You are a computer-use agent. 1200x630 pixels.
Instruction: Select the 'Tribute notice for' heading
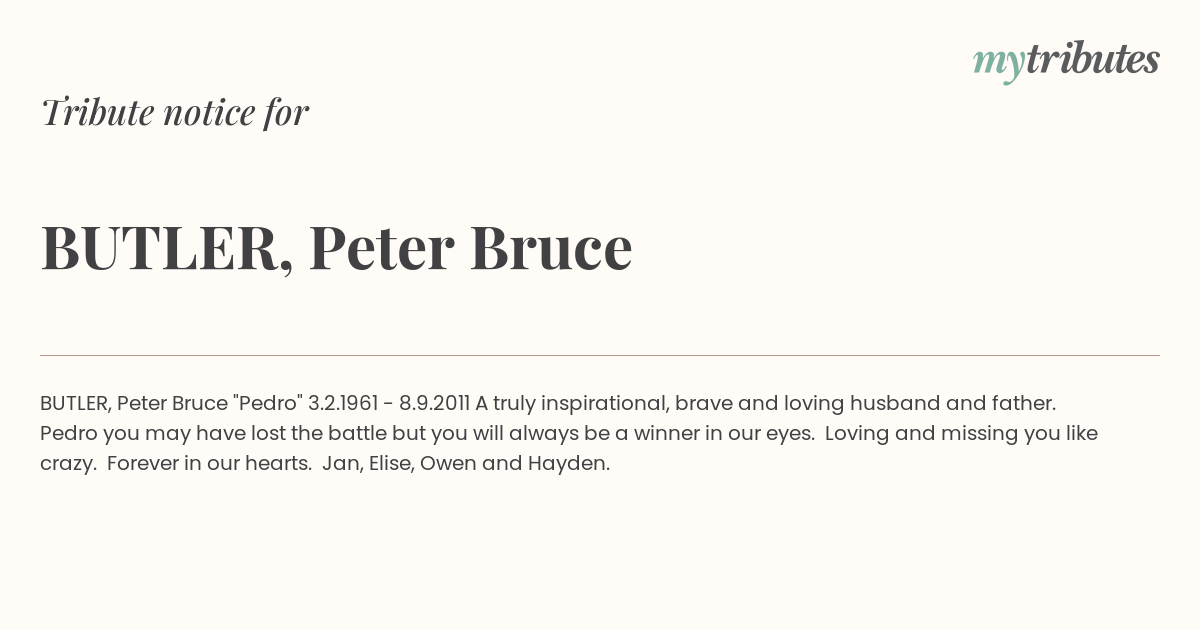(174, 112)
